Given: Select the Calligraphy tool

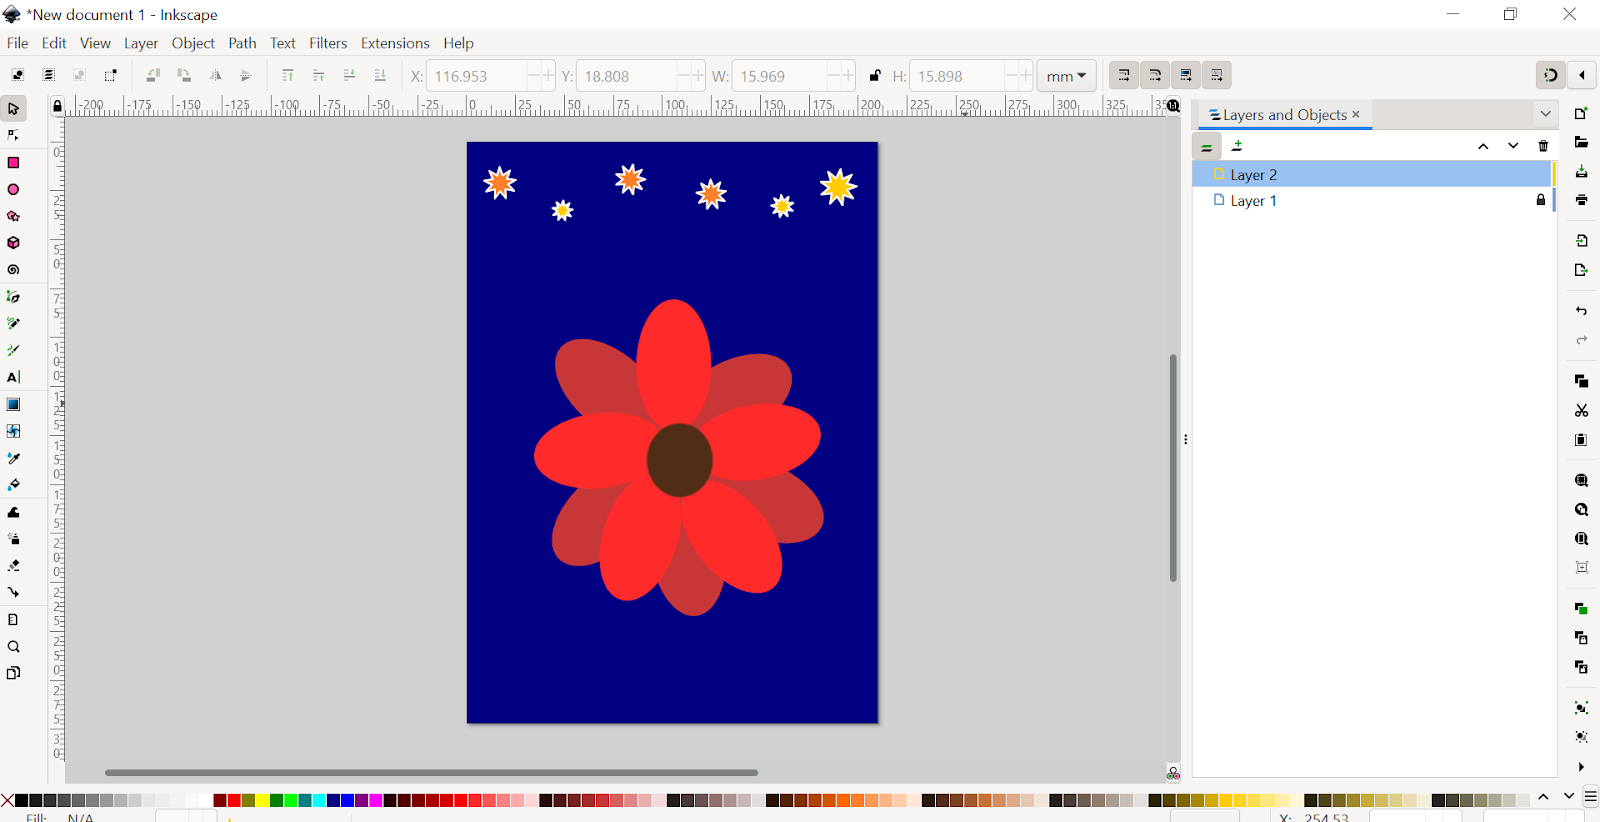Looking at the screenshot, I should (x=14, y=351).
